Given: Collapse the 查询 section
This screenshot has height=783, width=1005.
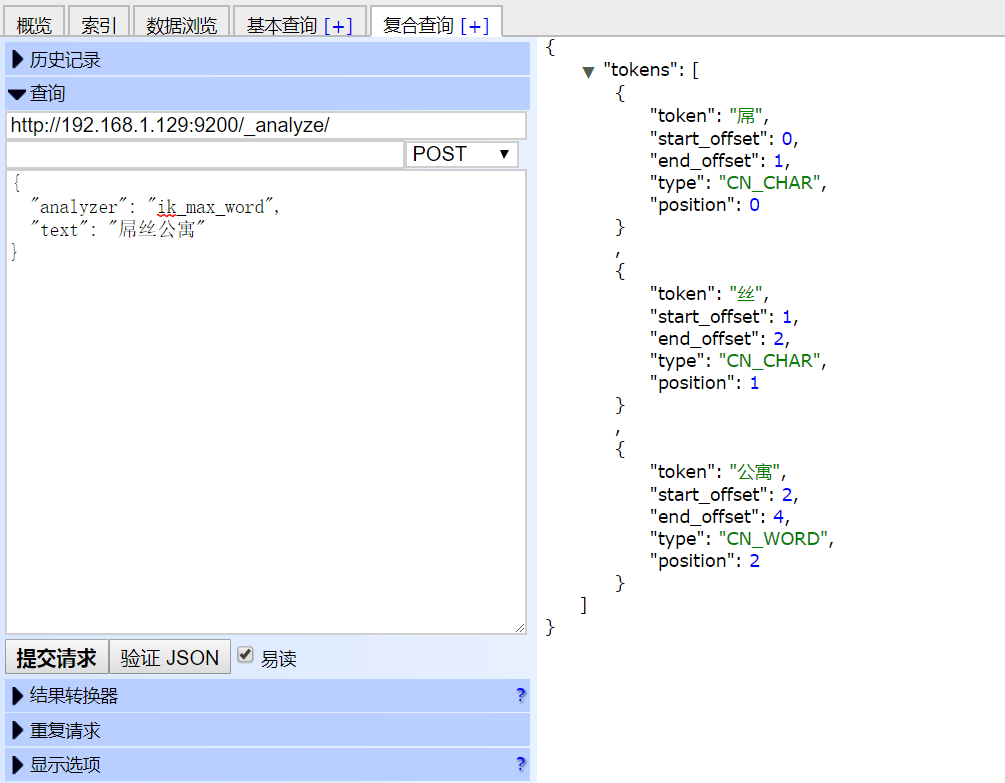Looking at the screenshot, I should click(47, 94).
